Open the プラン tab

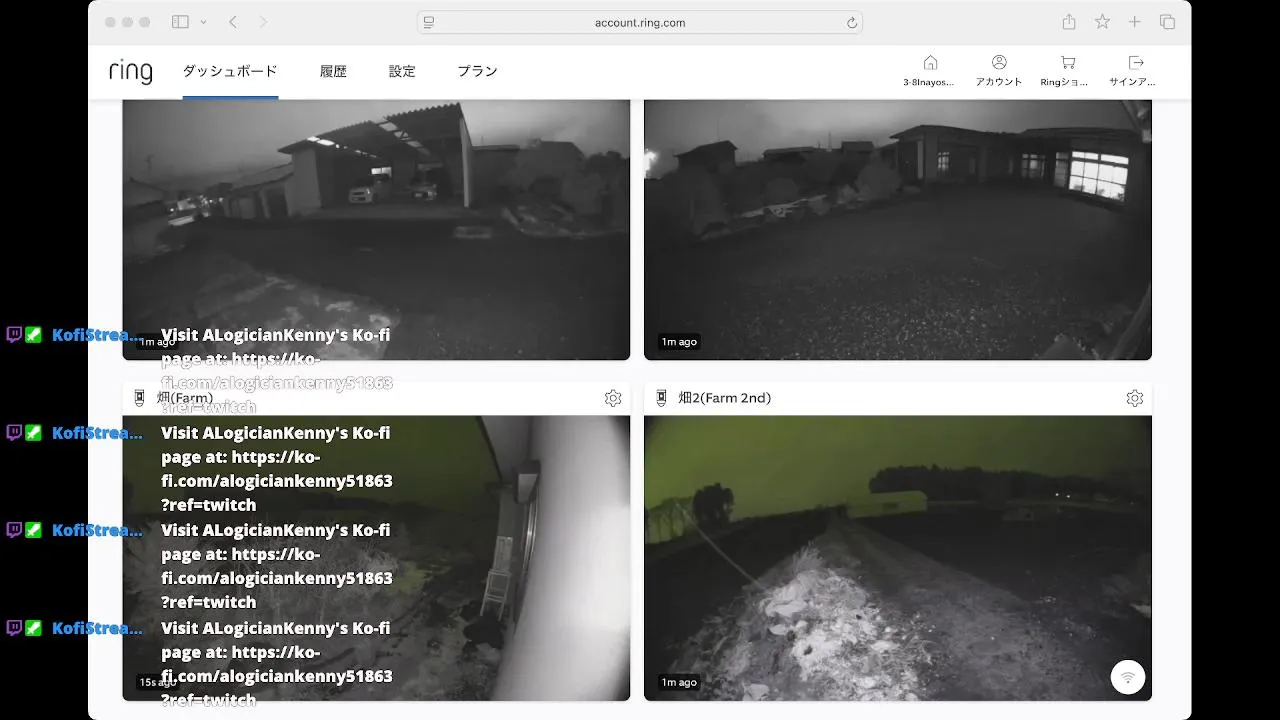[477, 71]
